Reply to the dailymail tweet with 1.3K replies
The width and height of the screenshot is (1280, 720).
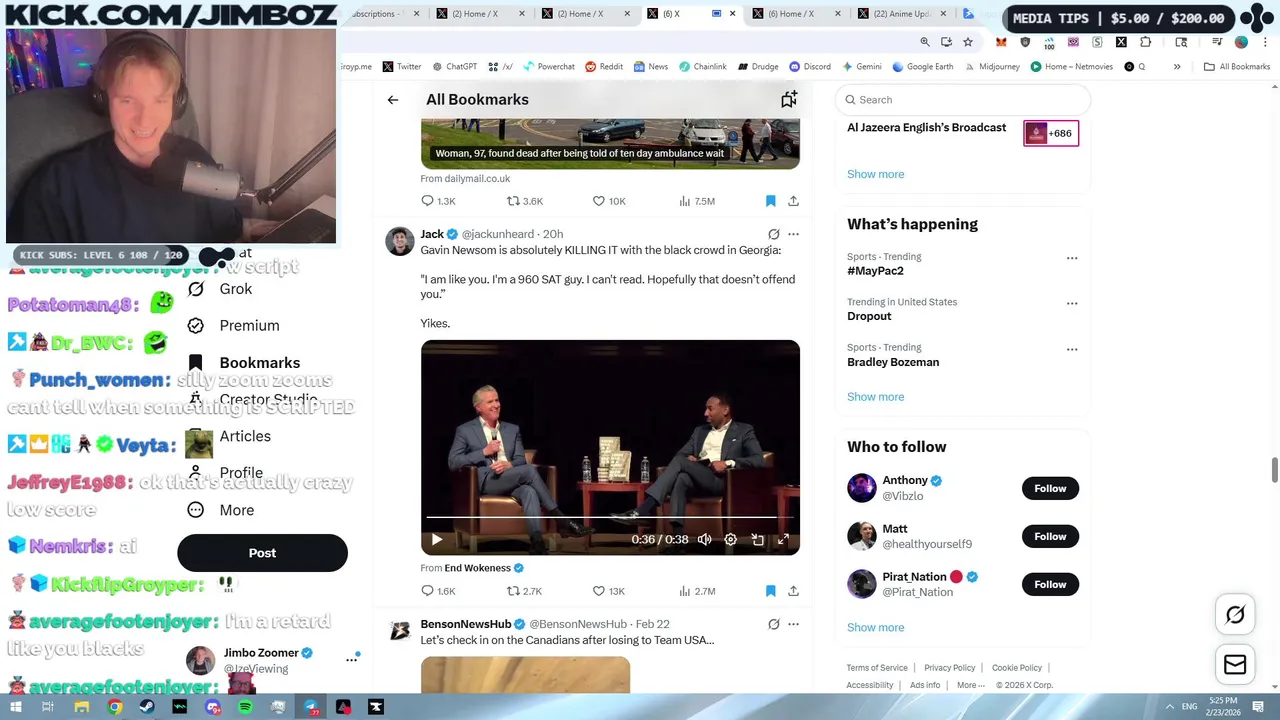438,201
